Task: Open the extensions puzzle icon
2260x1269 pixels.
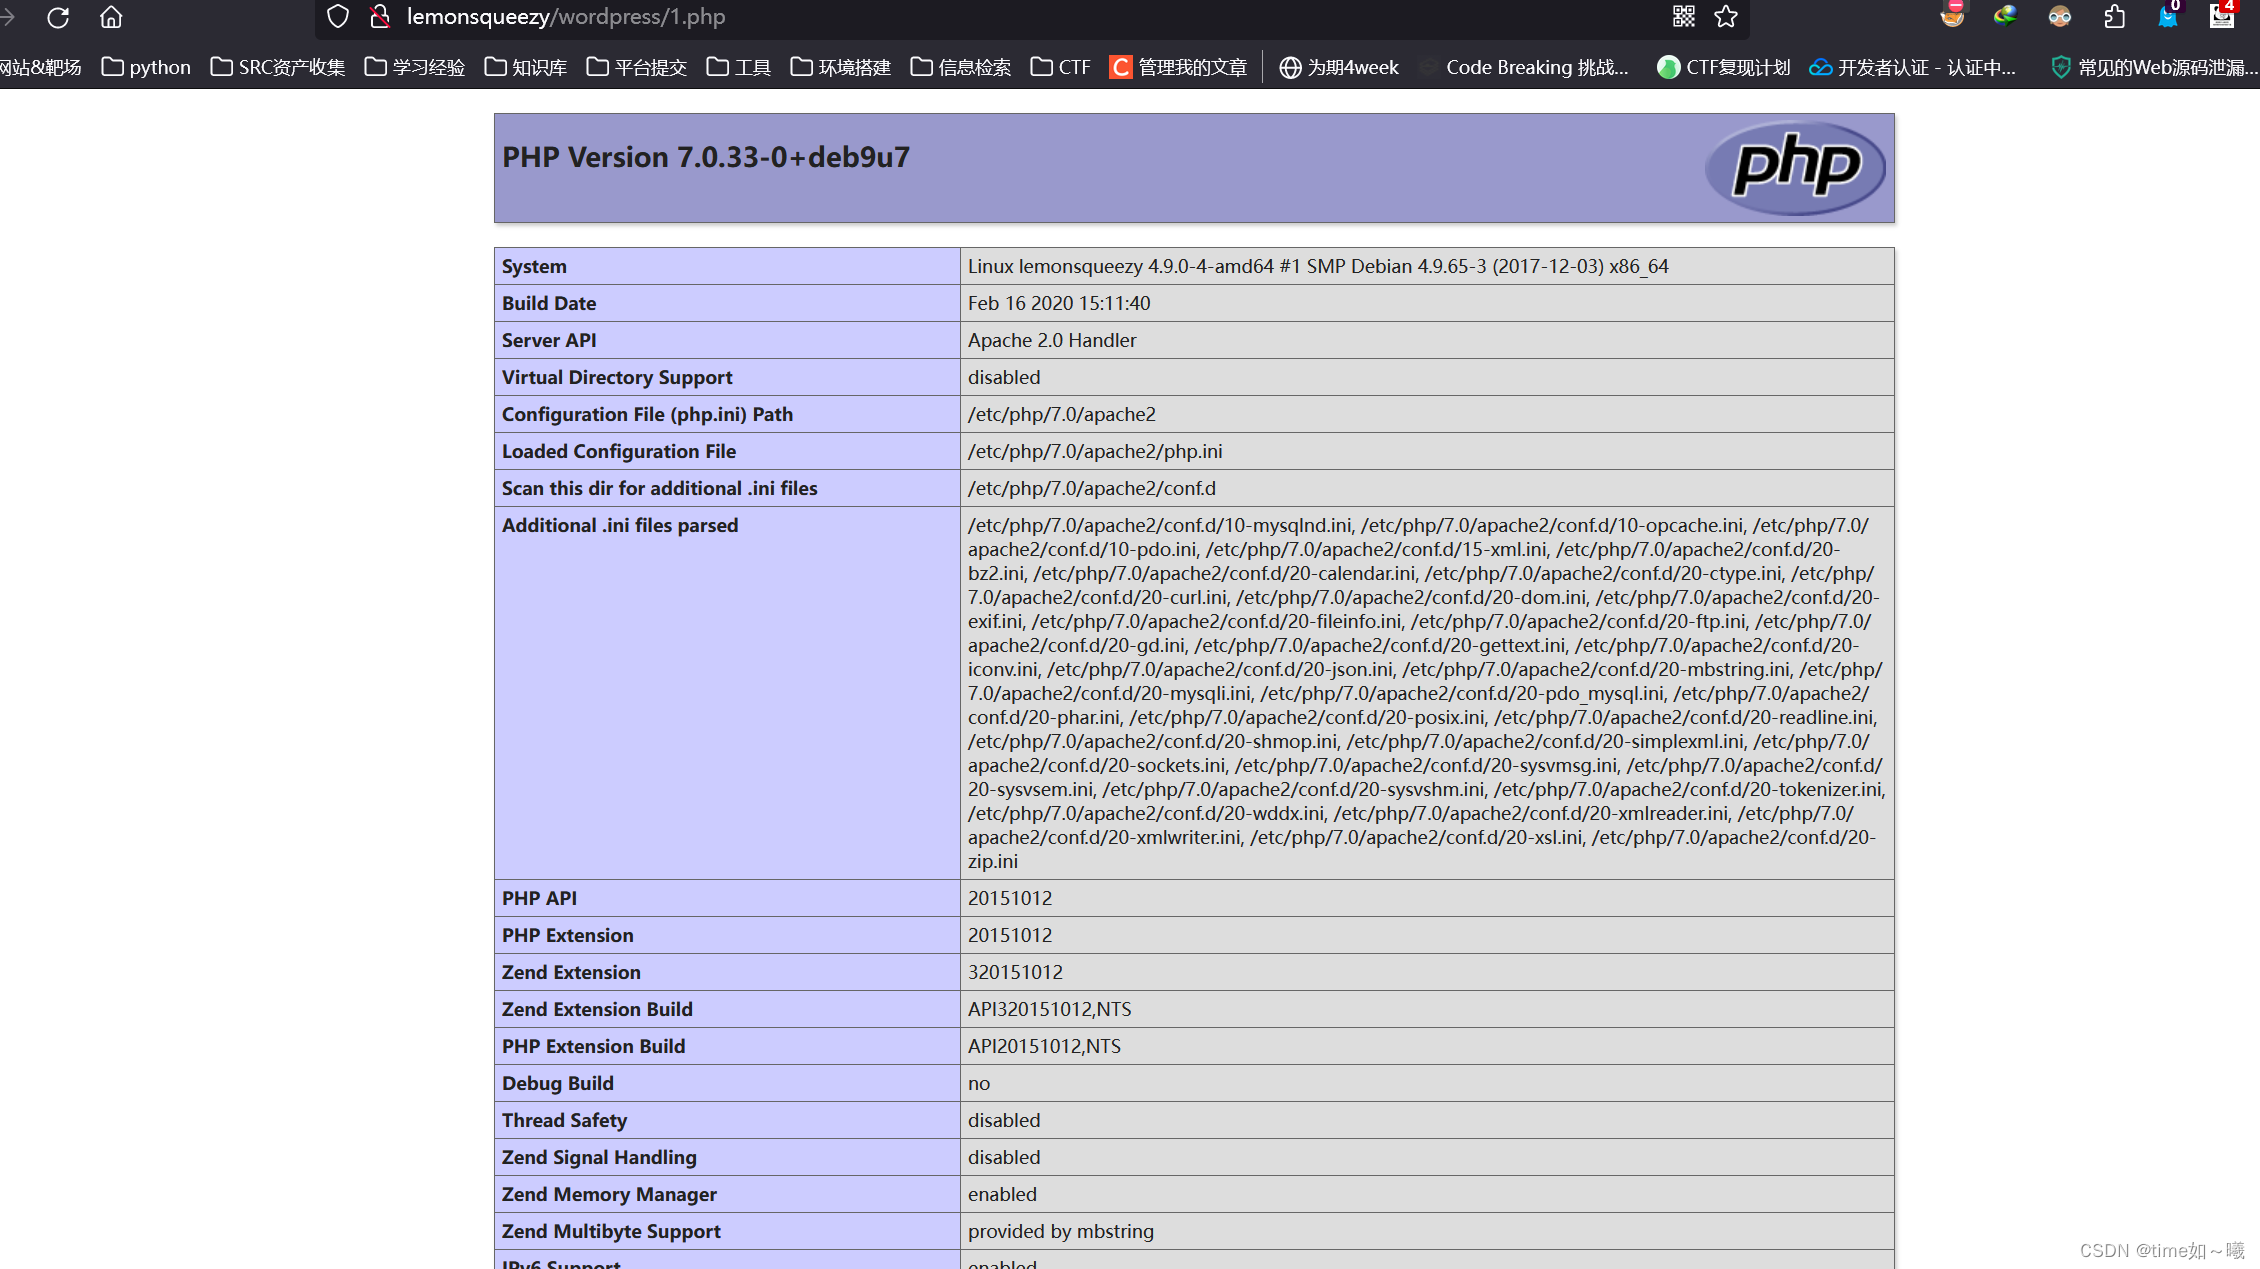Action: pos(2114,17)
